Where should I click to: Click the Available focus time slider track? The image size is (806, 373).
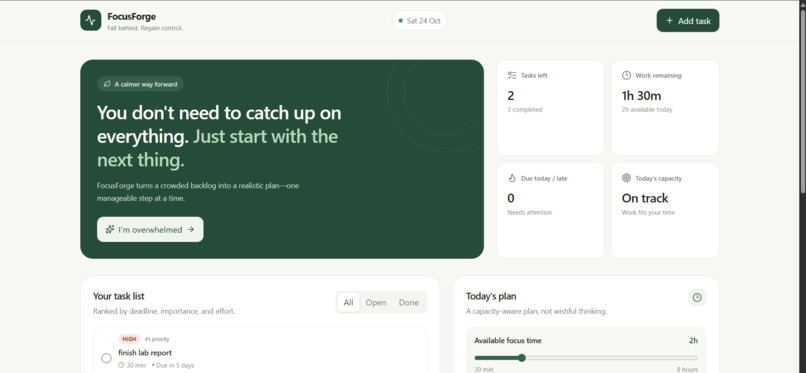[586, 358]
